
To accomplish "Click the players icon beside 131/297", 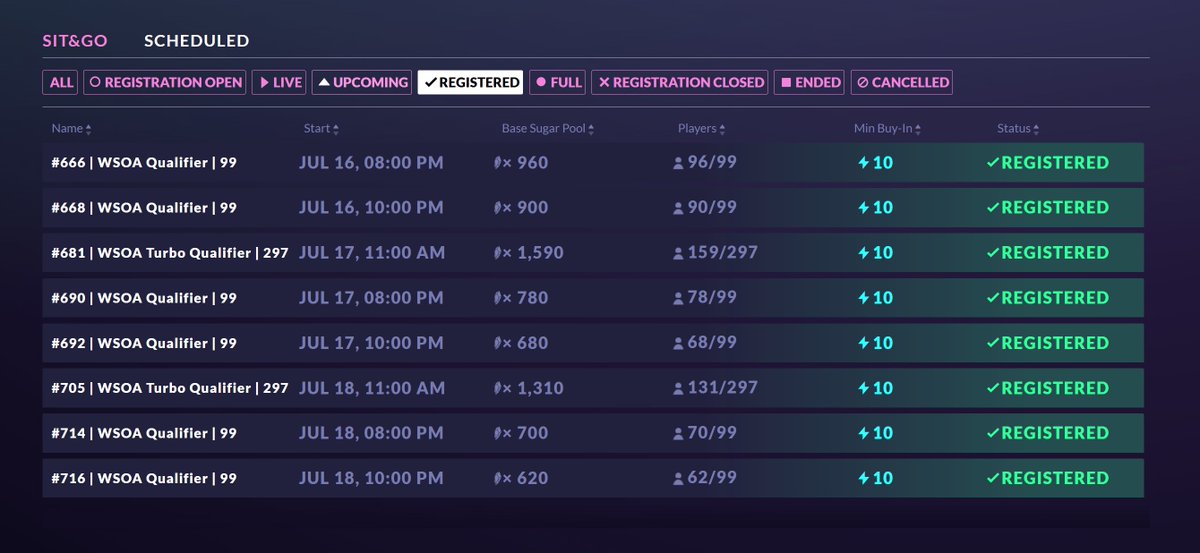I will click(679, 388).
